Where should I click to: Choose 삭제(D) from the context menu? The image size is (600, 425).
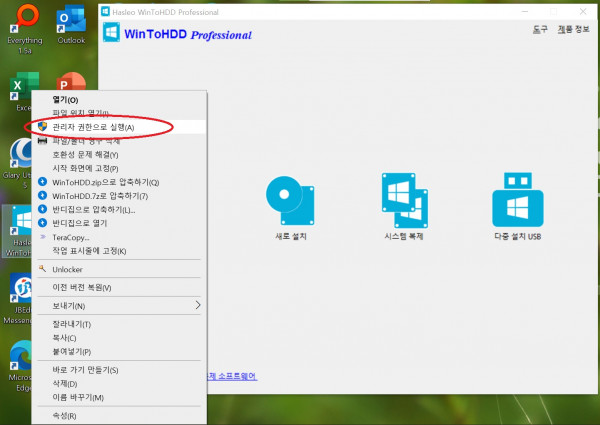(120, 384)
